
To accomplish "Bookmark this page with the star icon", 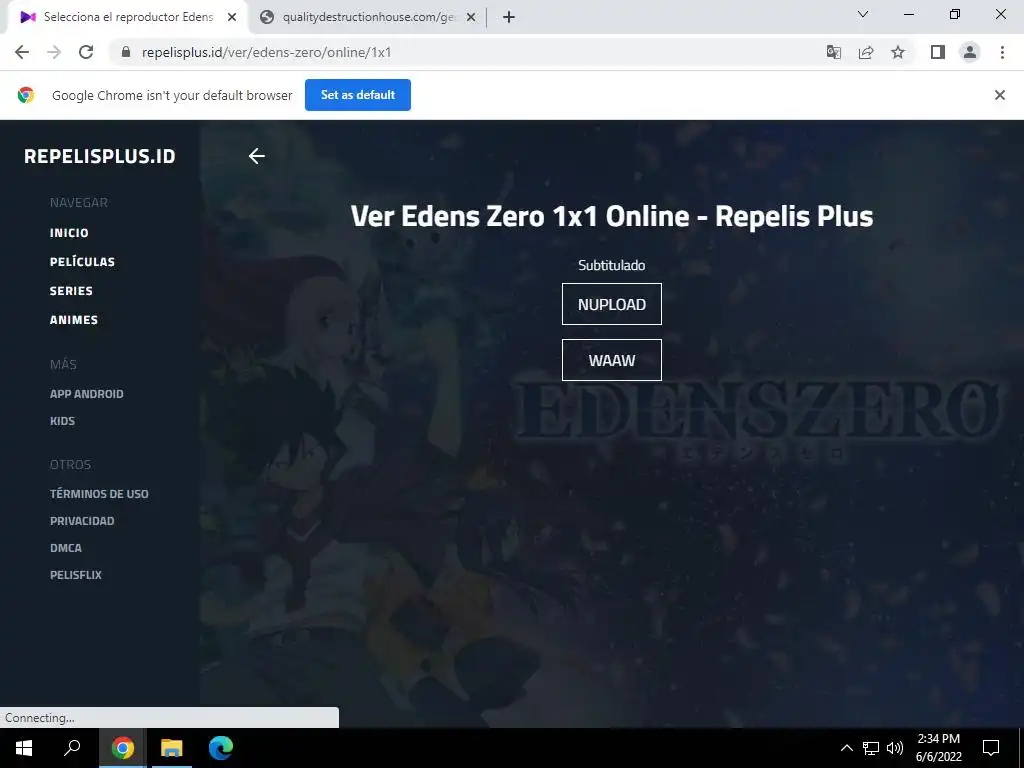I will [898, 52].
